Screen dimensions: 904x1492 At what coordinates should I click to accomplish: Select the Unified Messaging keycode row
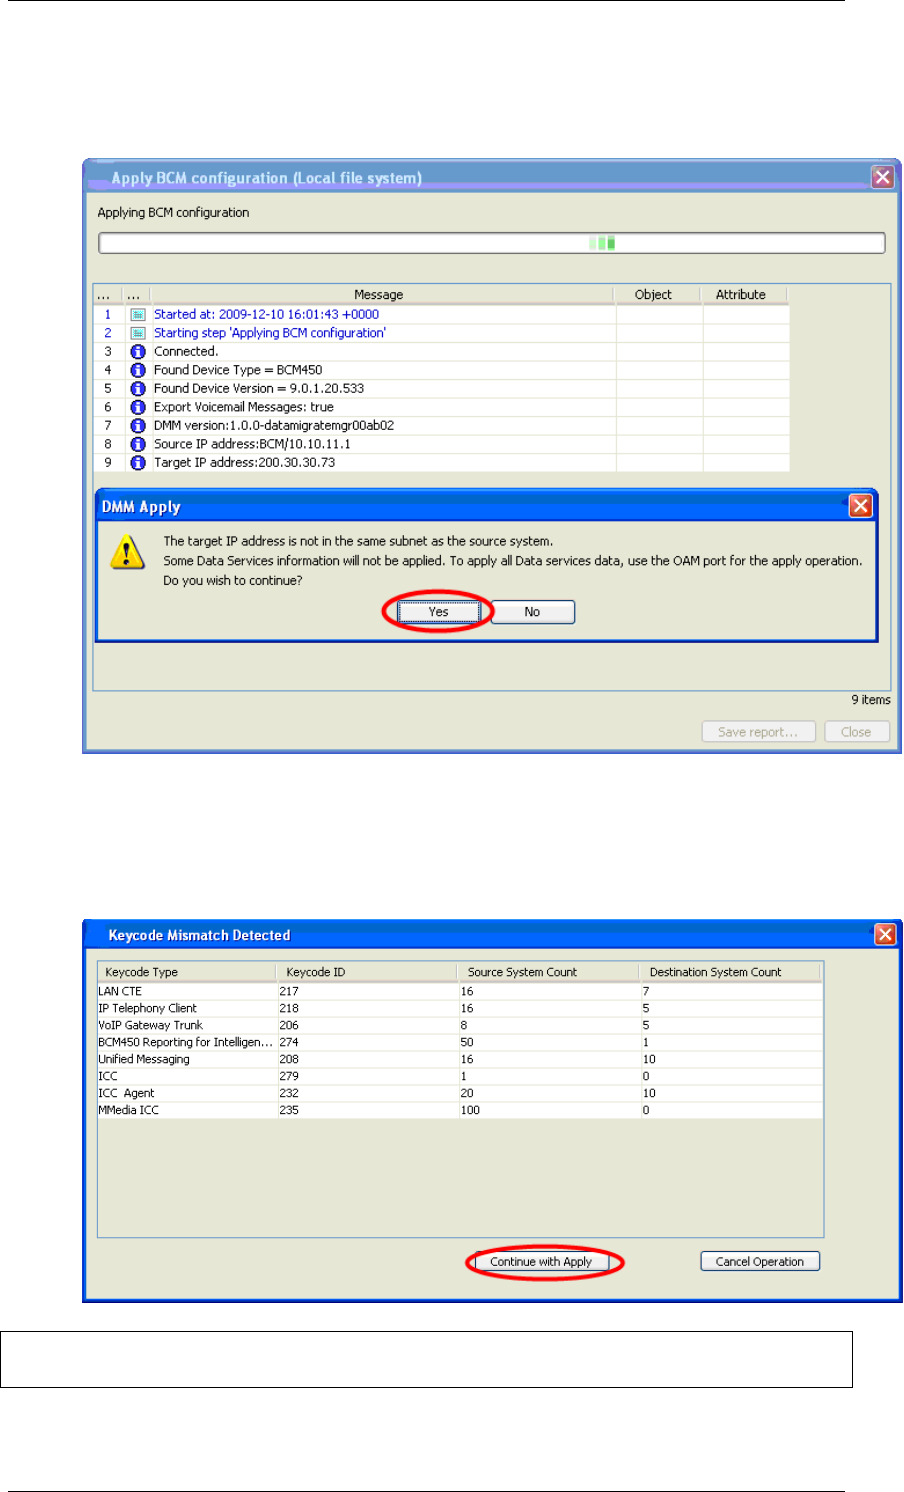tap(460, 1059)
